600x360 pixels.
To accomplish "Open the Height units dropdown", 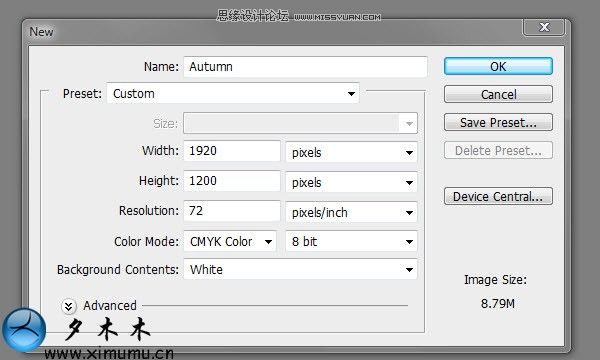I will [x=351, y=182].
